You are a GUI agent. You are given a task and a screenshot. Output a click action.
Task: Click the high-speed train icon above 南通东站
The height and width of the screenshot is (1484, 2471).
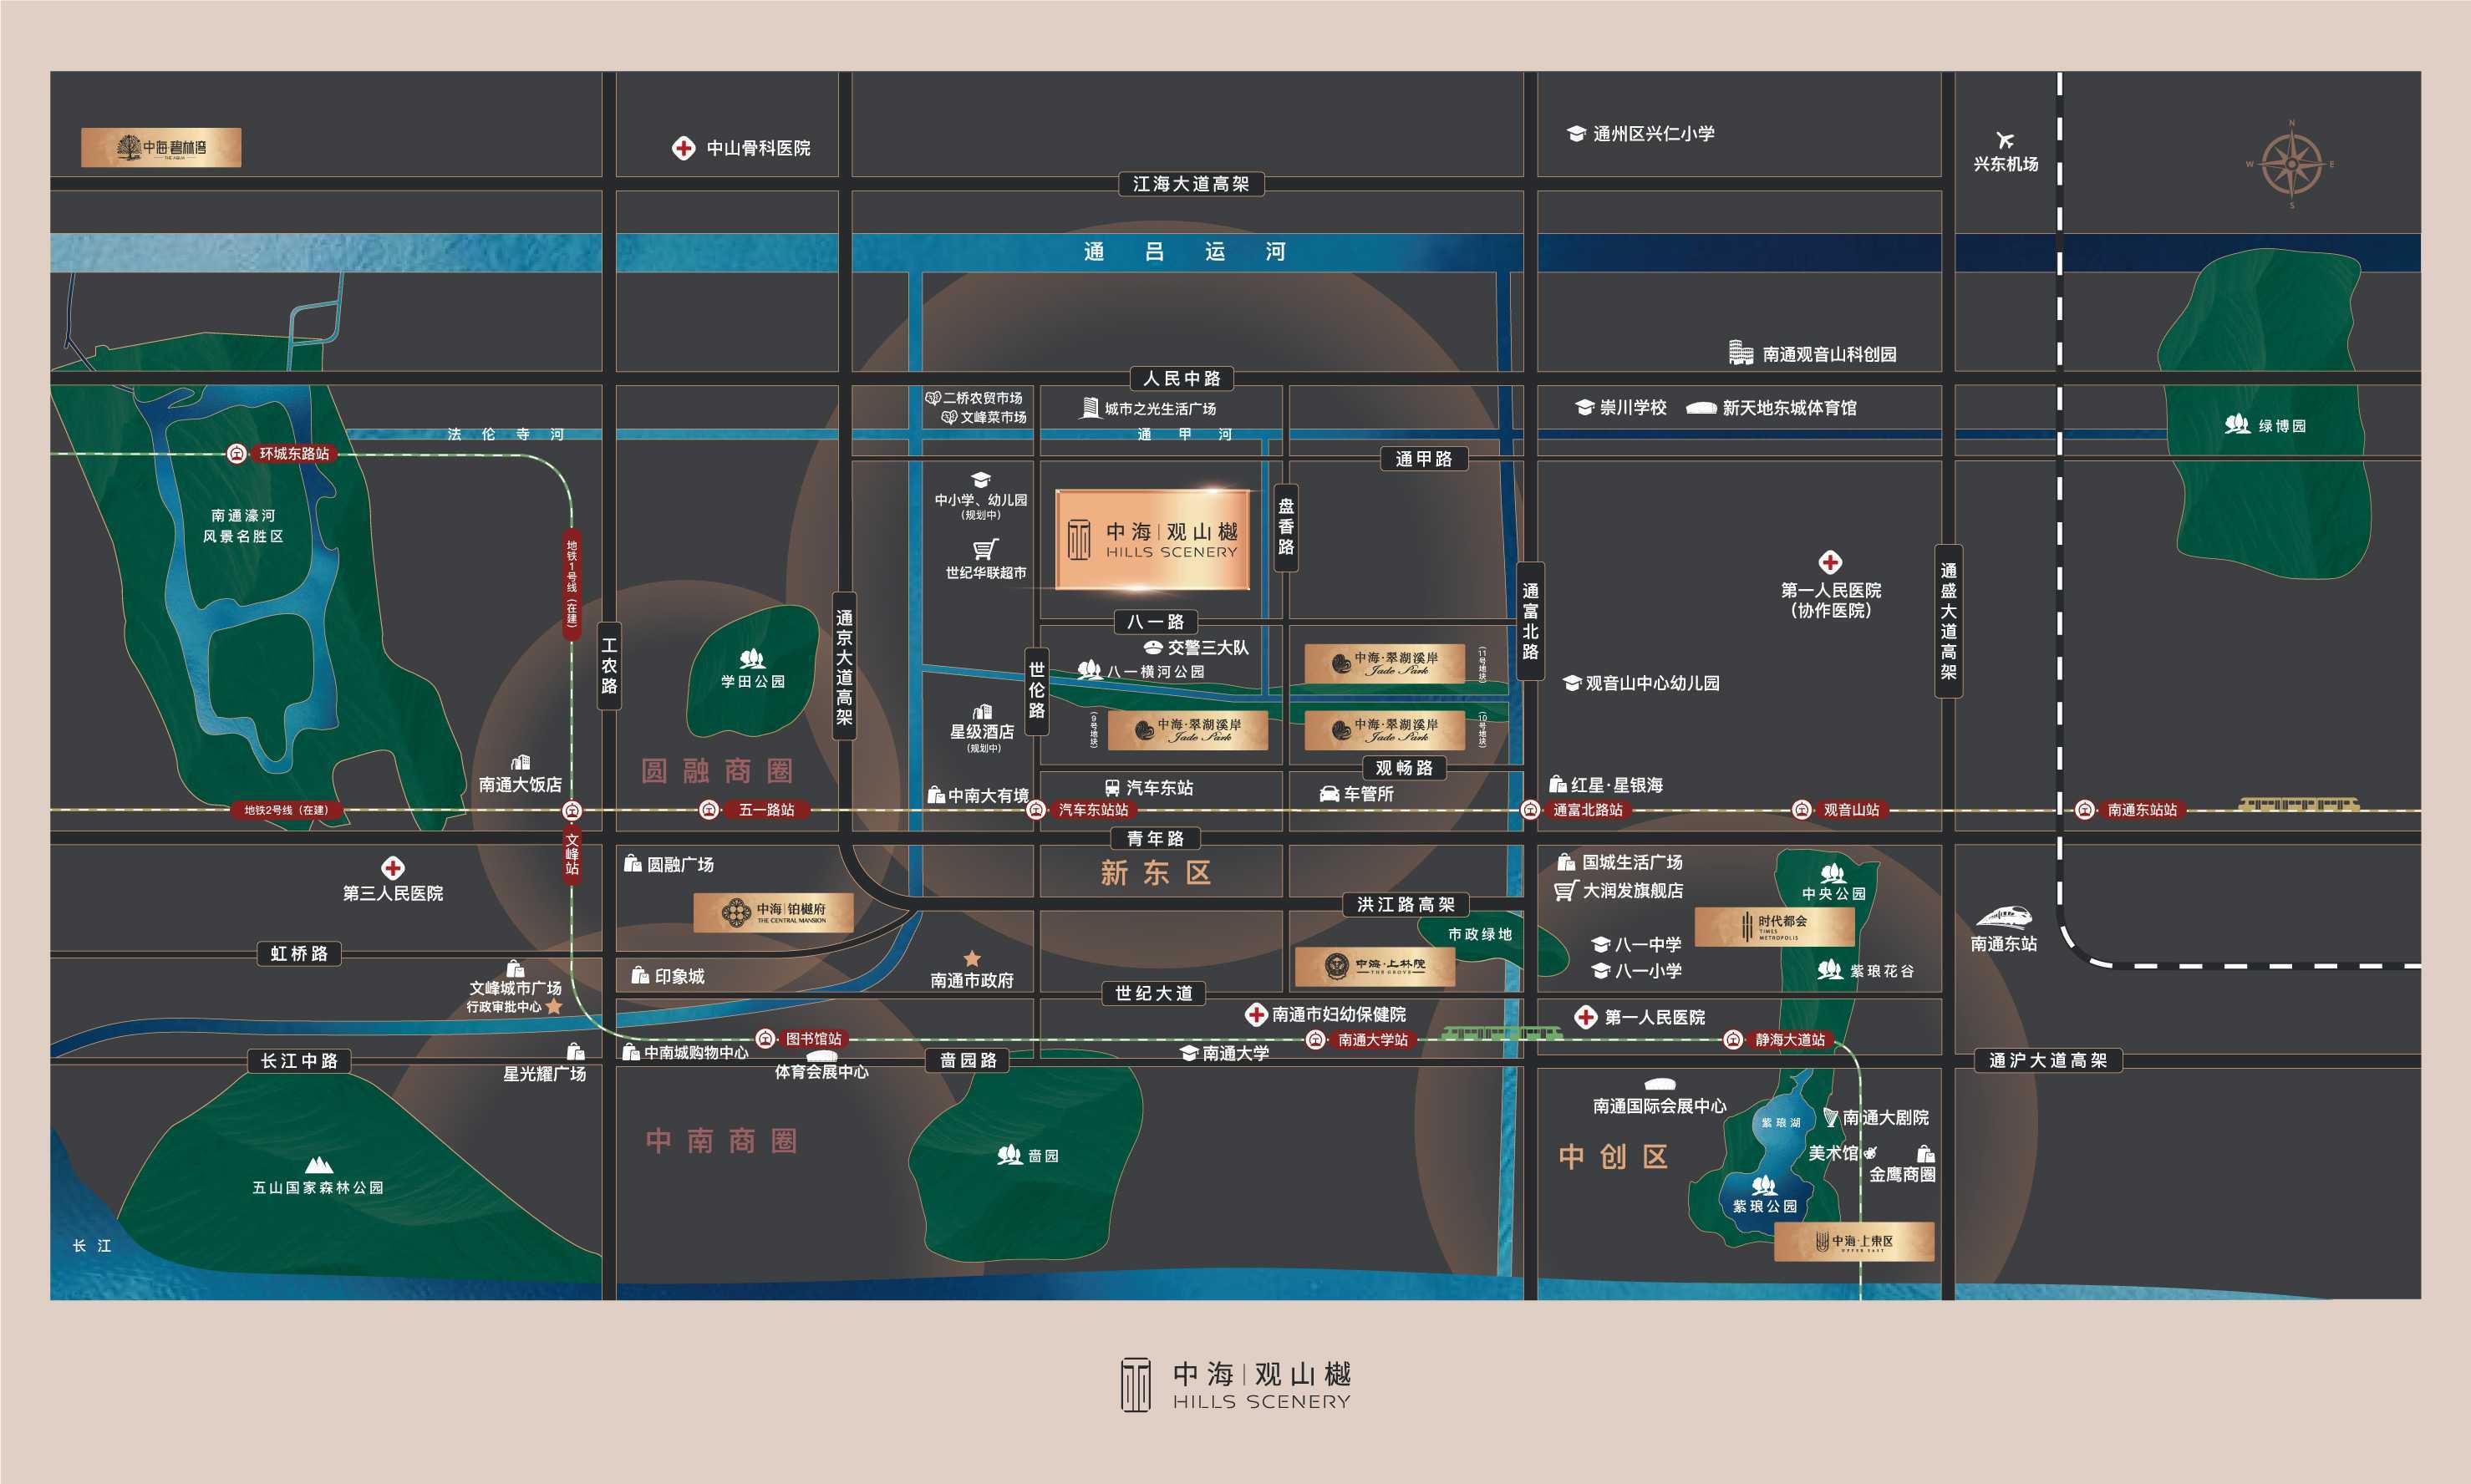(x=2003, y=917)
